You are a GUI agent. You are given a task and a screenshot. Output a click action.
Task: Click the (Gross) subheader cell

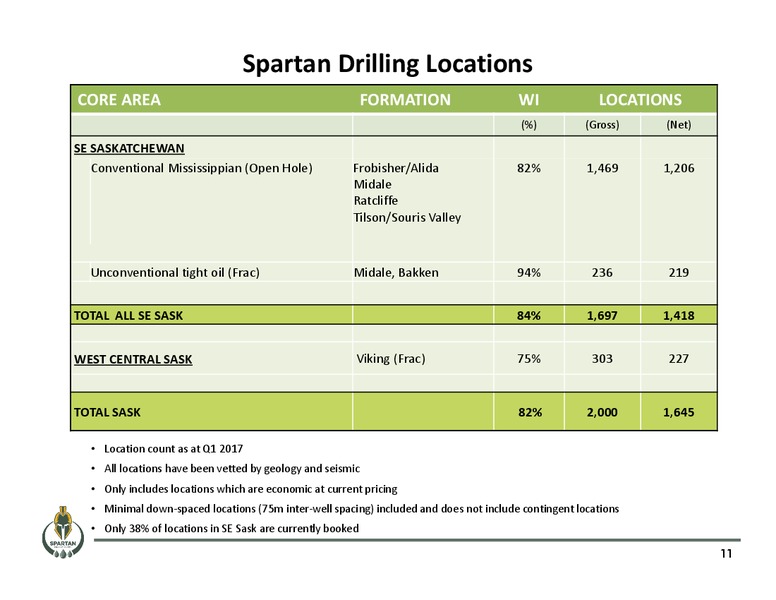point(602,125)
